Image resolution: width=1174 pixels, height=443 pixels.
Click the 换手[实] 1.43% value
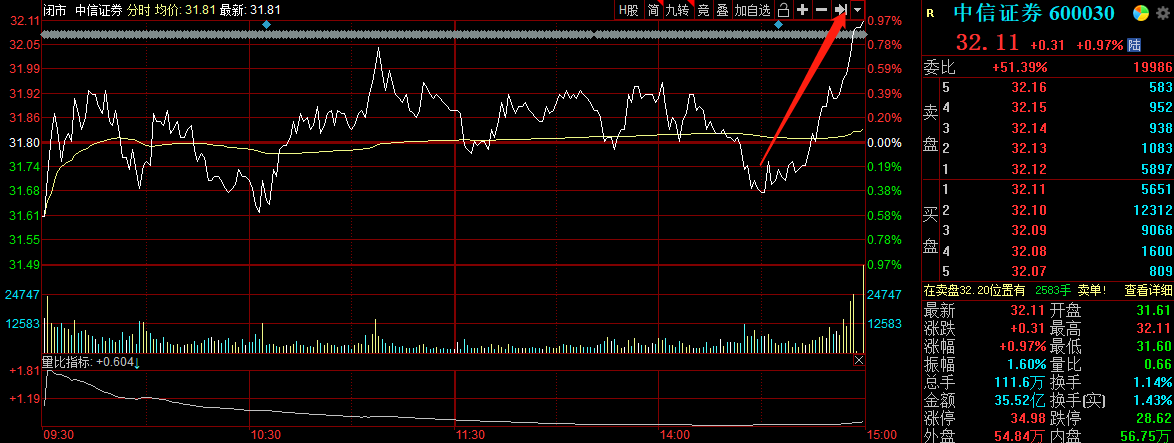tap(1153, 400)
